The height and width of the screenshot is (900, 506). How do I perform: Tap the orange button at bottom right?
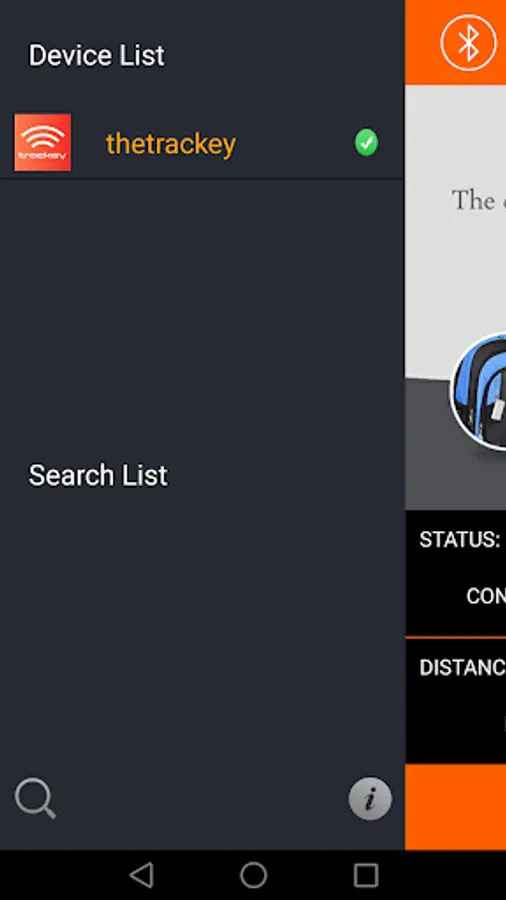click(x=456, y=806)
